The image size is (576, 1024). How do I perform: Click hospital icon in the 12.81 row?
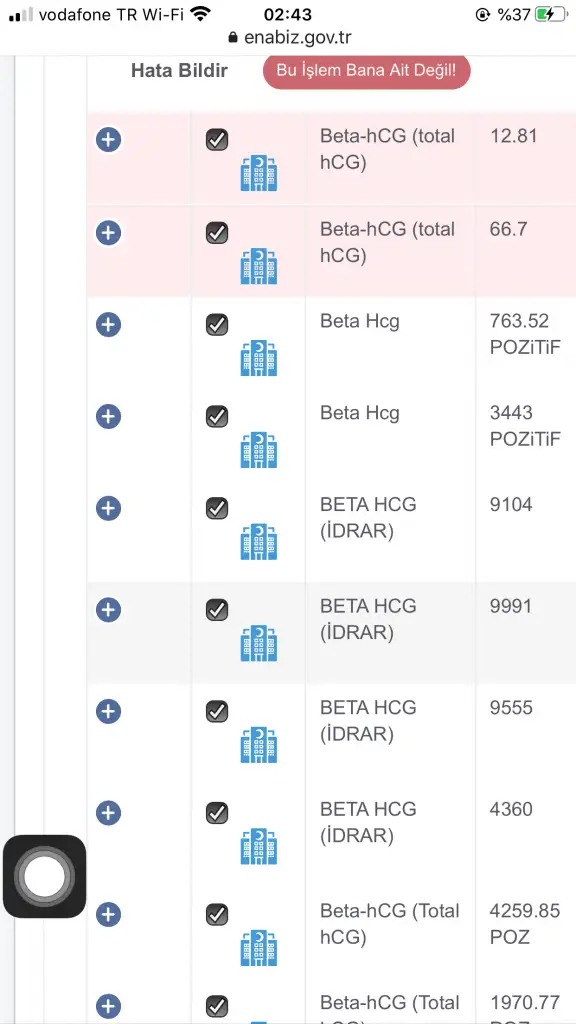(x=259, y=173)
